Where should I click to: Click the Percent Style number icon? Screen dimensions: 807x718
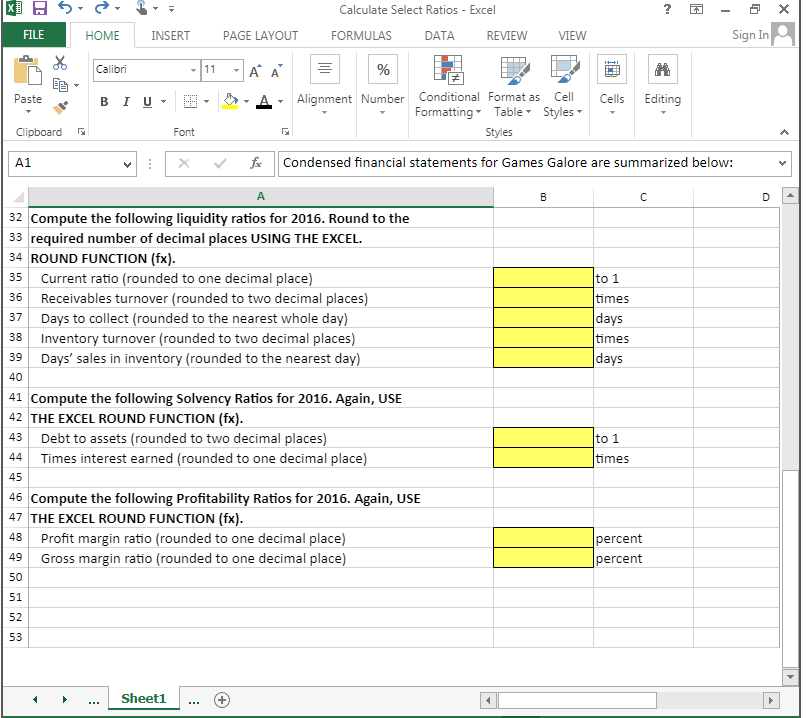(x=382, y=70)
